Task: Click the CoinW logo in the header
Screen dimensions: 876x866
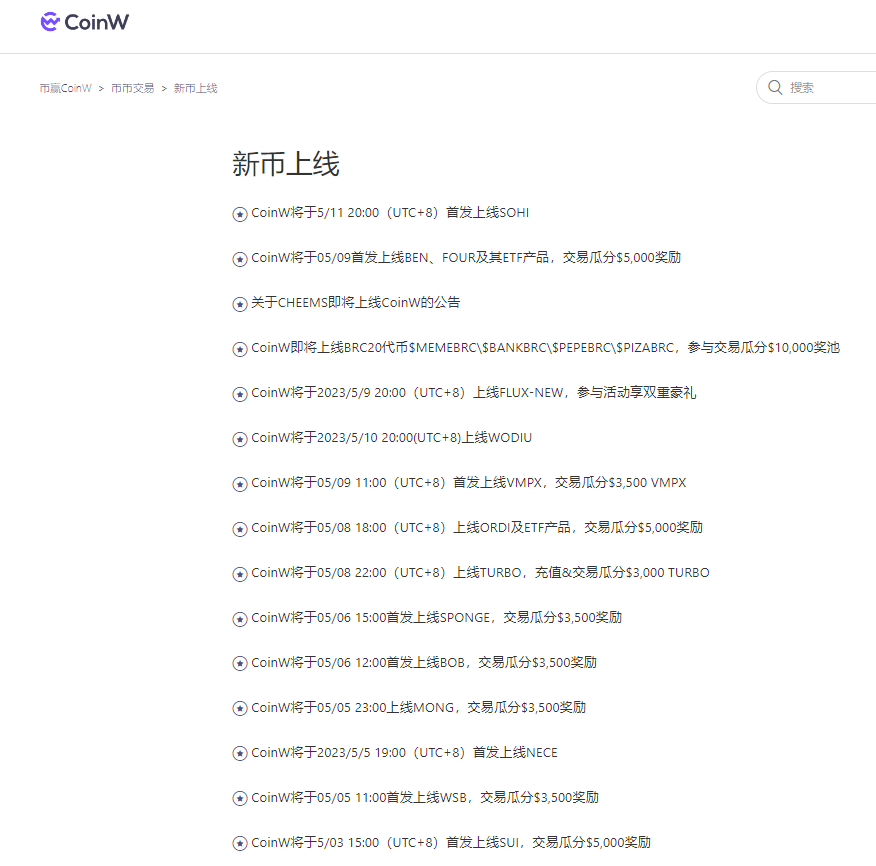Action: point(84,22)
